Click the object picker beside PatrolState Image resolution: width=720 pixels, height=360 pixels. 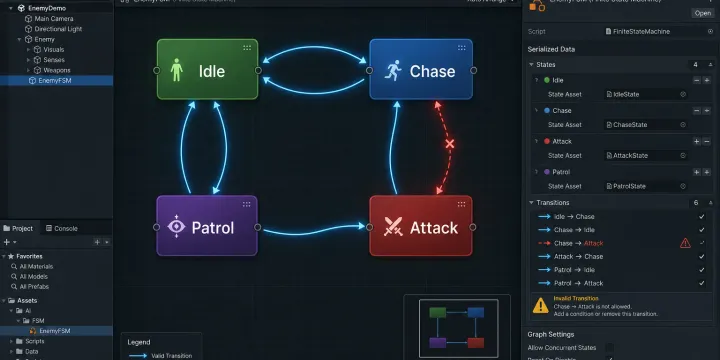click(683, 186)
